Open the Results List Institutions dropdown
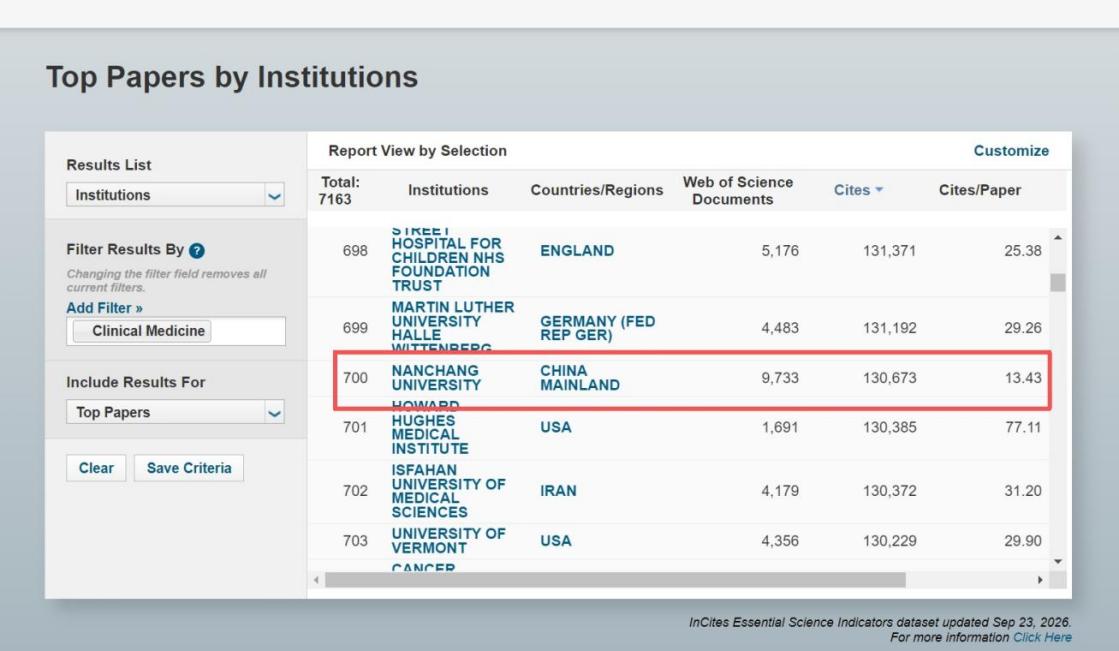This screenshot has height=651, width=1119. [x=176, y=195]
